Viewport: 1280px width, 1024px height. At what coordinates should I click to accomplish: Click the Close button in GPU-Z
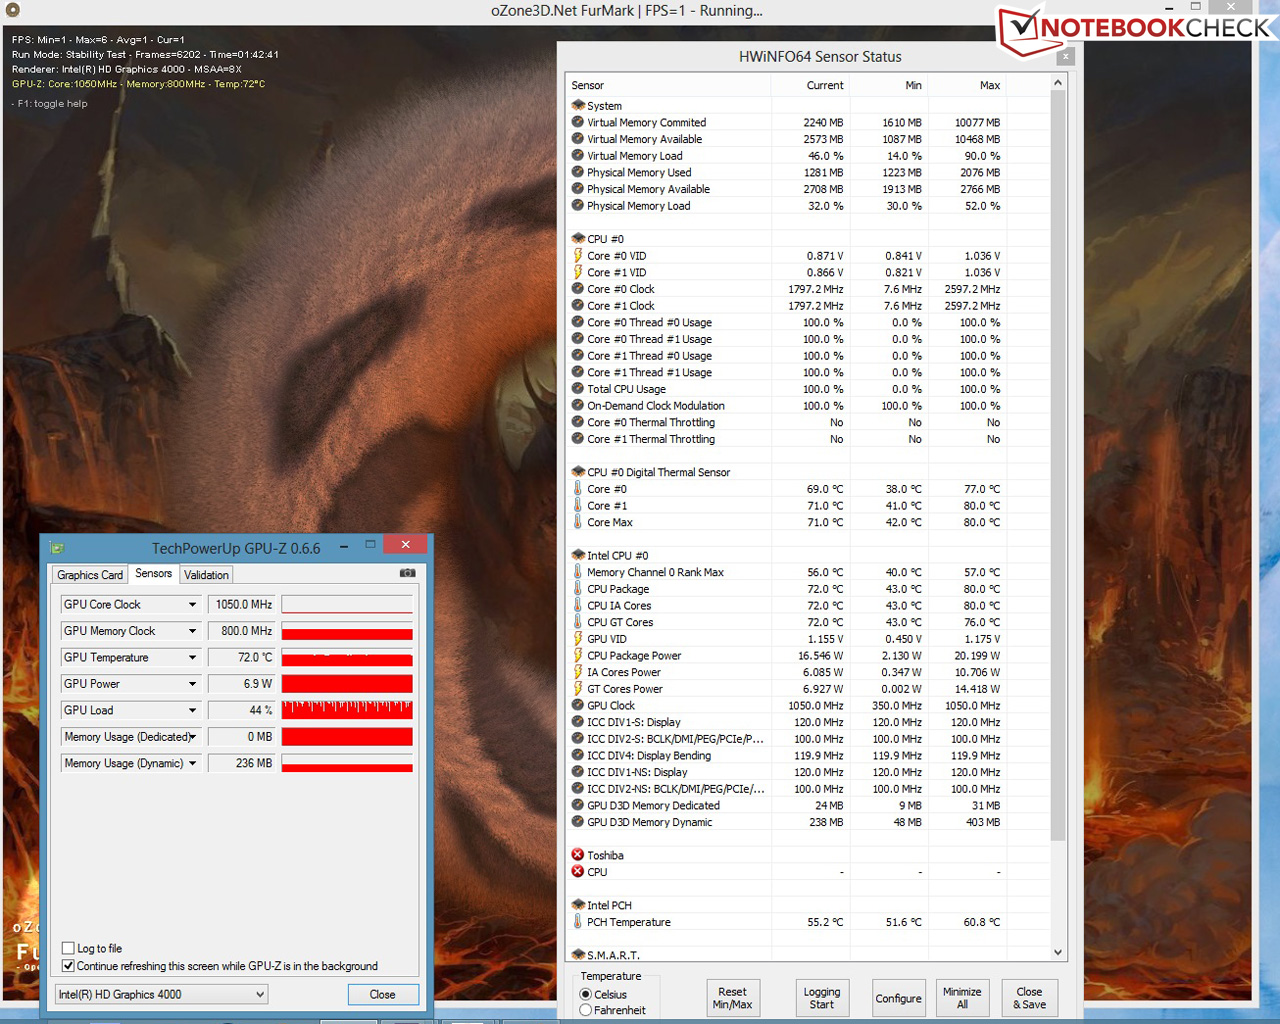(383, 995)
